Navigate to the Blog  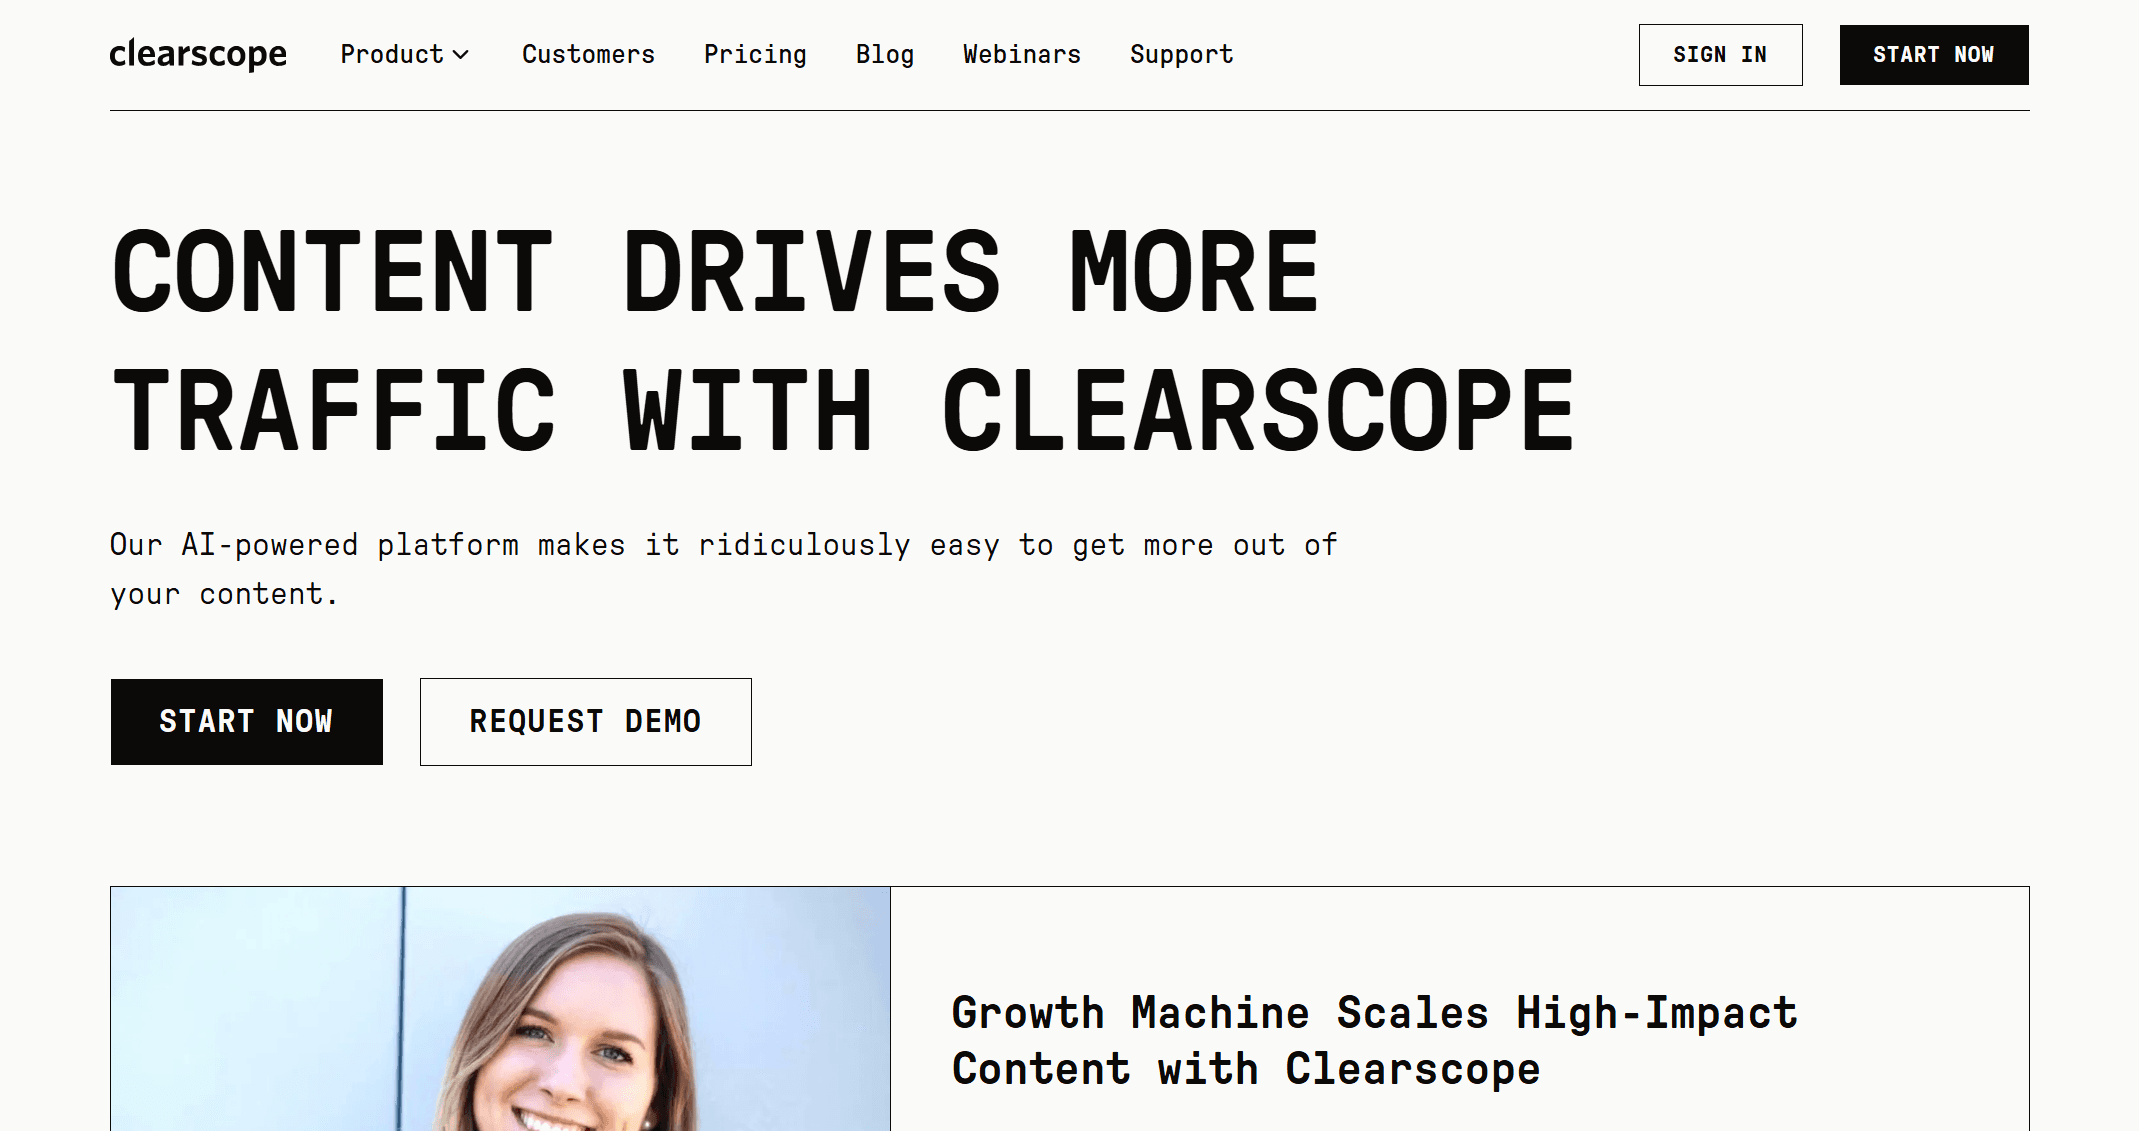(x=884, y=55)
